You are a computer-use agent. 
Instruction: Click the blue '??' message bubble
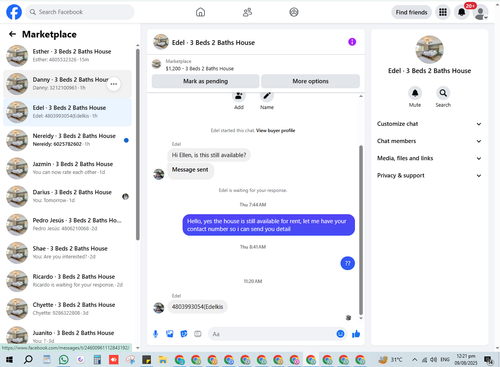(x=347, y=263)
